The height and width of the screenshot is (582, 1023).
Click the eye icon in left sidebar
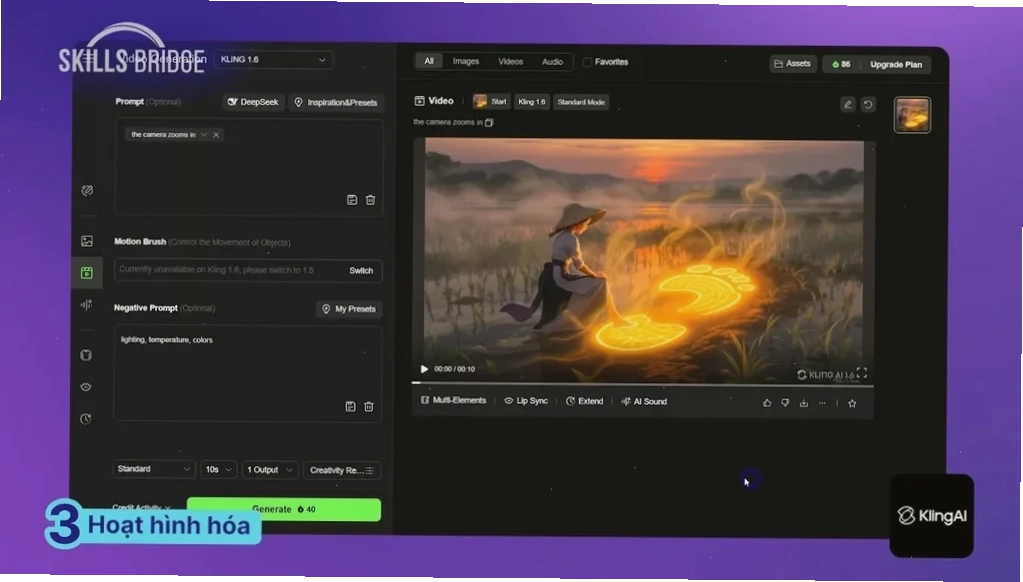pyautogui.click(x=86, y=387)
